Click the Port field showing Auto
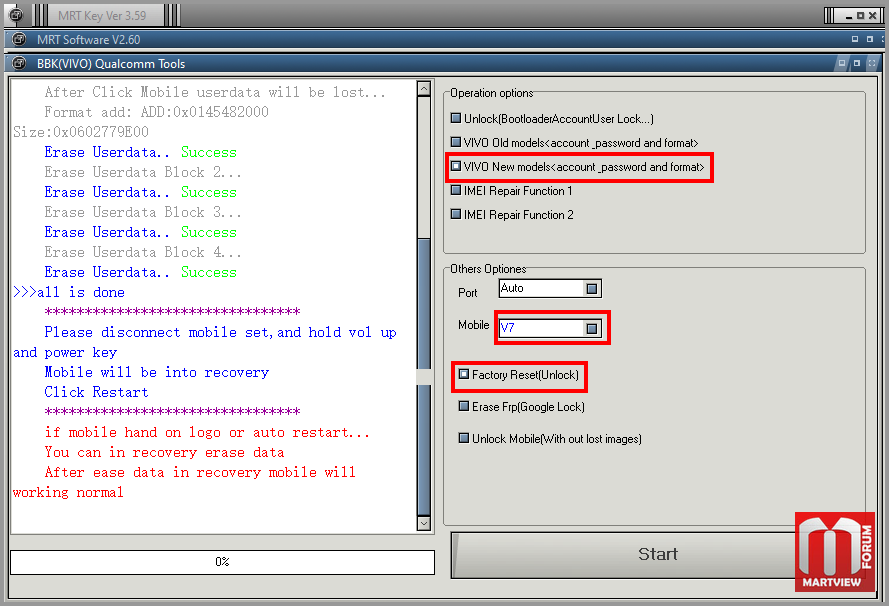This screenshot has width=889, height=606. click(x=549, y=289)
